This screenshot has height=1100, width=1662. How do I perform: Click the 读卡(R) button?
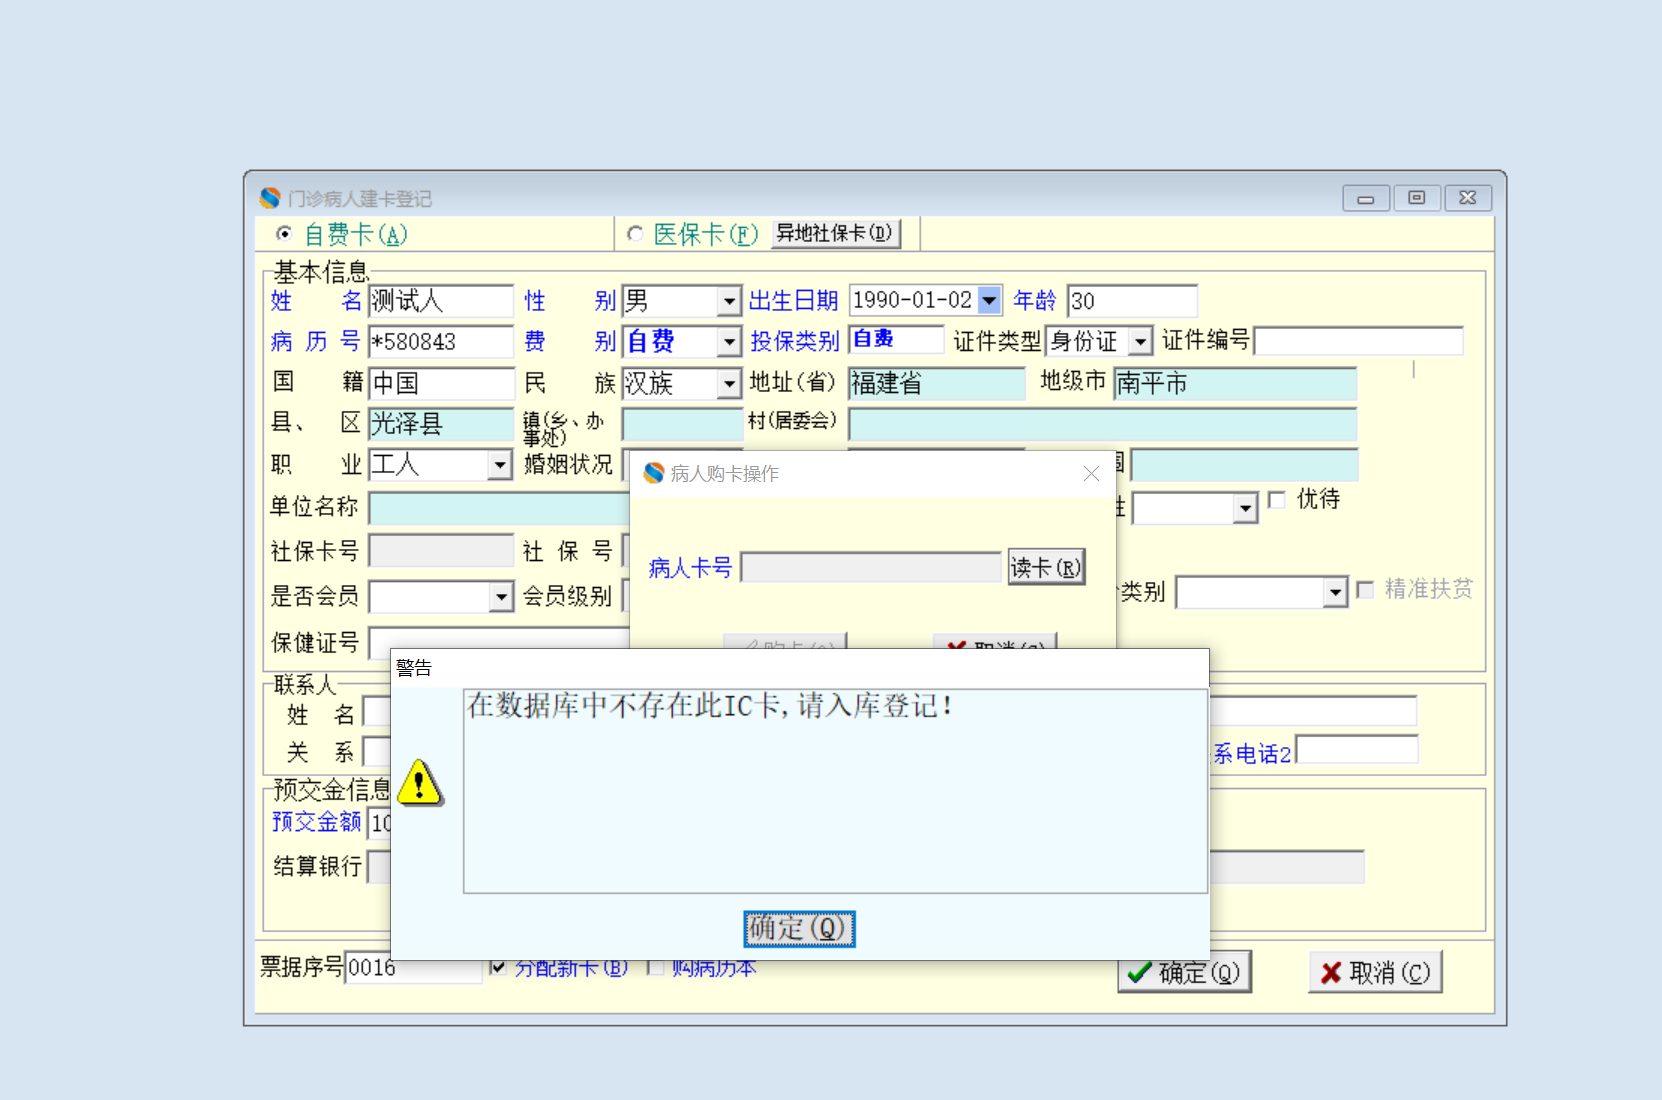[x=1046, y=567]
